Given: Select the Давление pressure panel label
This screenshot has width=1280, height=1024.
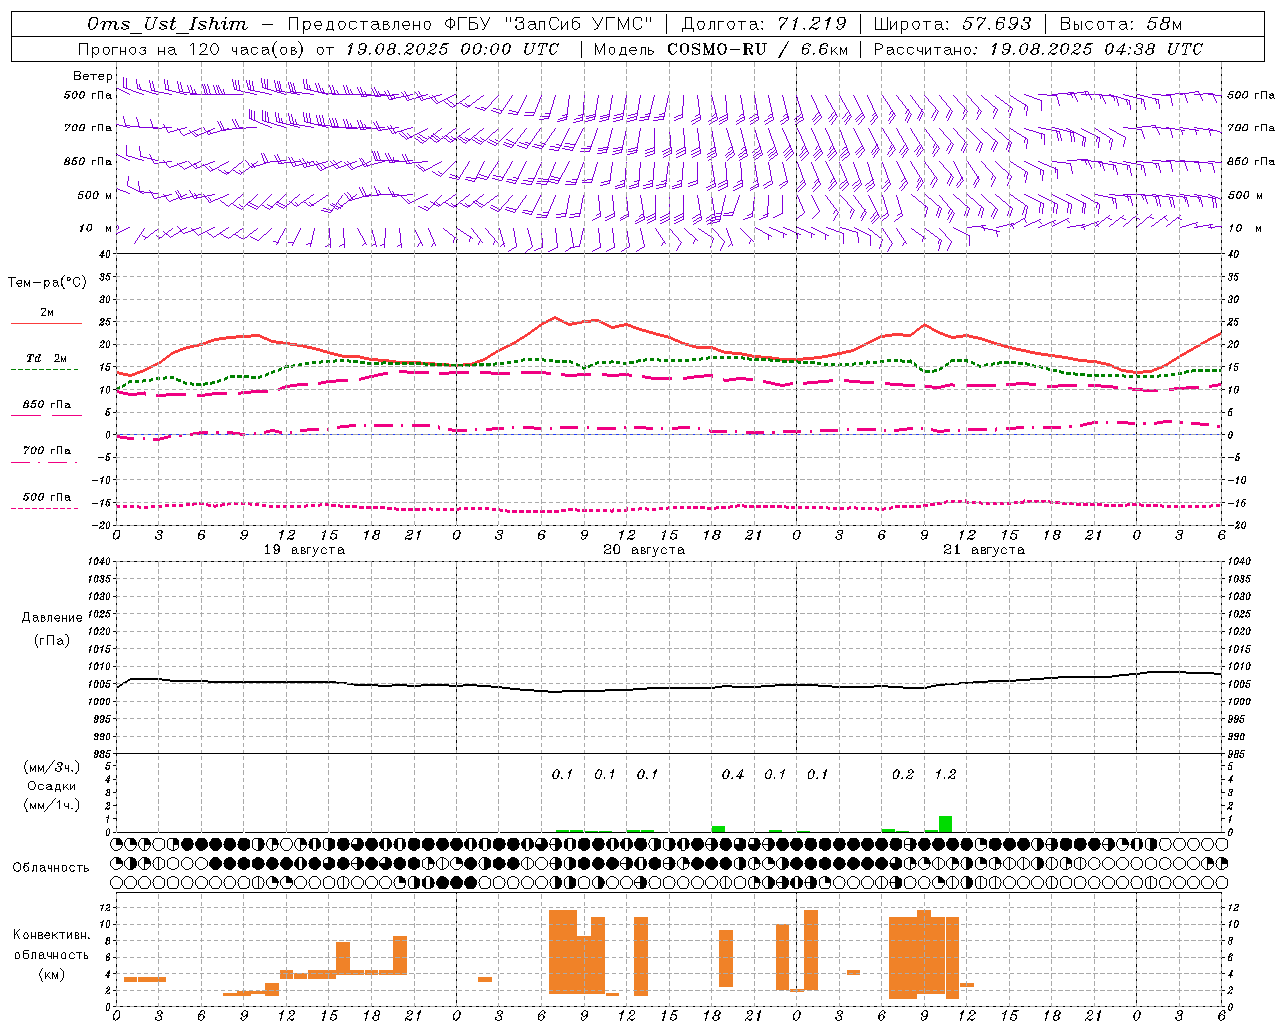Looking at the screenshot, I should [52, 618].
